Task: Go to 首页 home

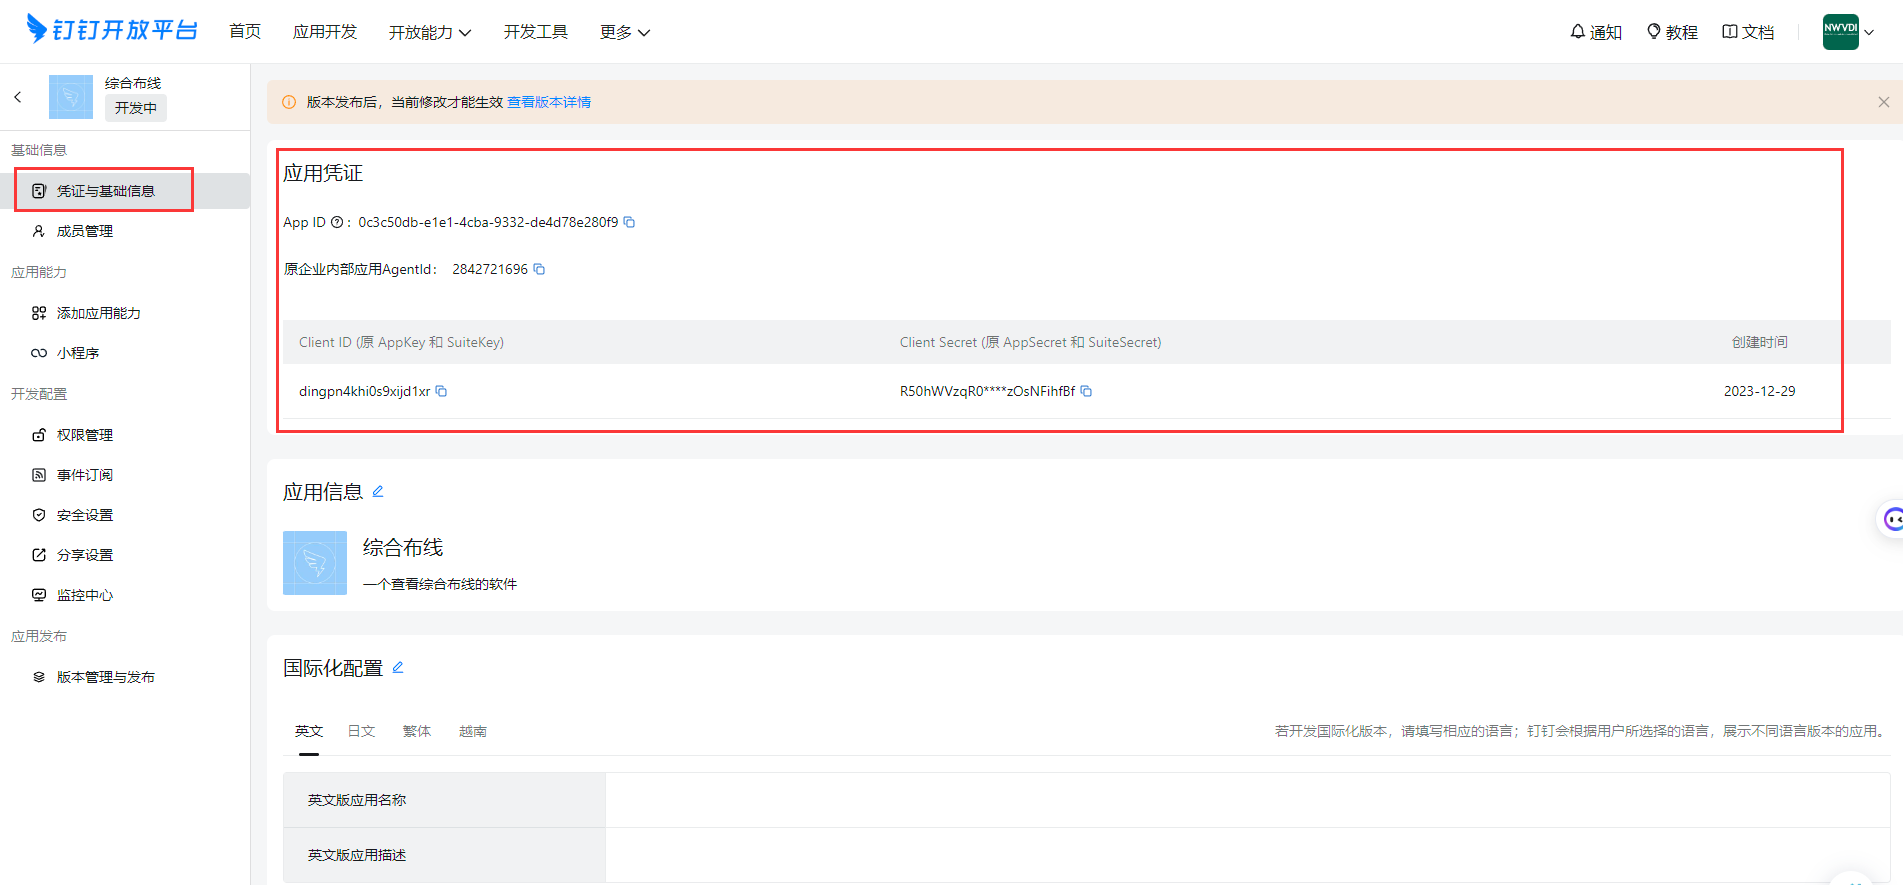Action: tap(245, 32)
